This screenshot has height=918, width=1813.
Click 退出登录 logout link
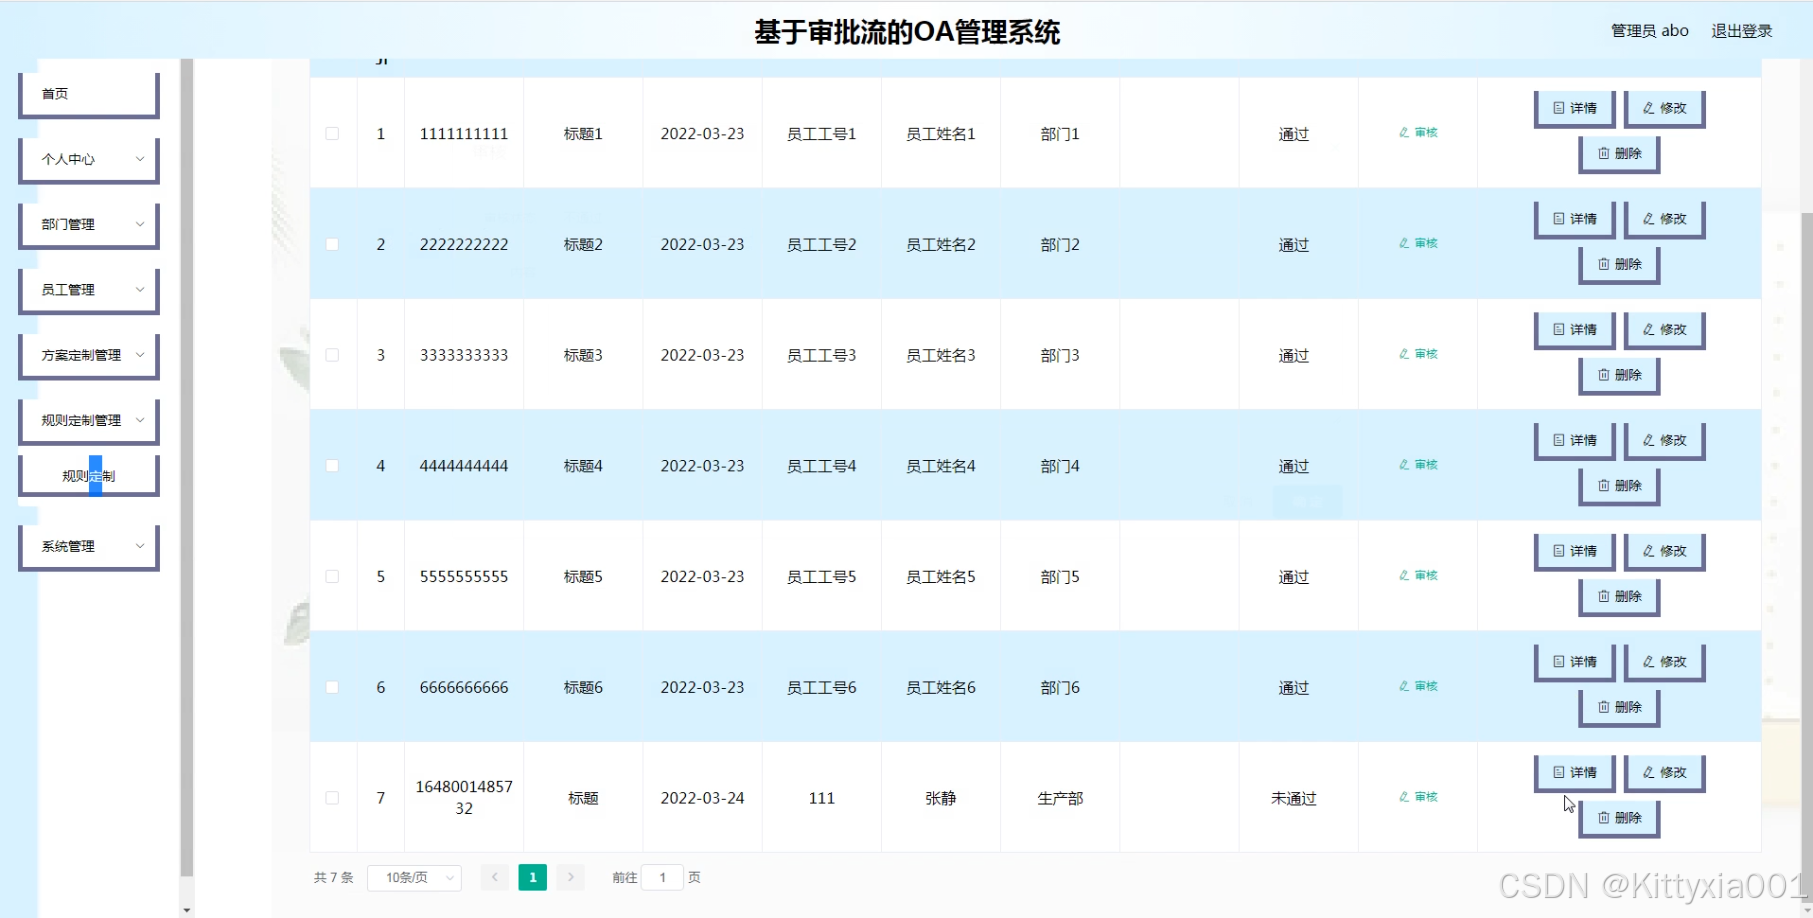coord(1741,31)
